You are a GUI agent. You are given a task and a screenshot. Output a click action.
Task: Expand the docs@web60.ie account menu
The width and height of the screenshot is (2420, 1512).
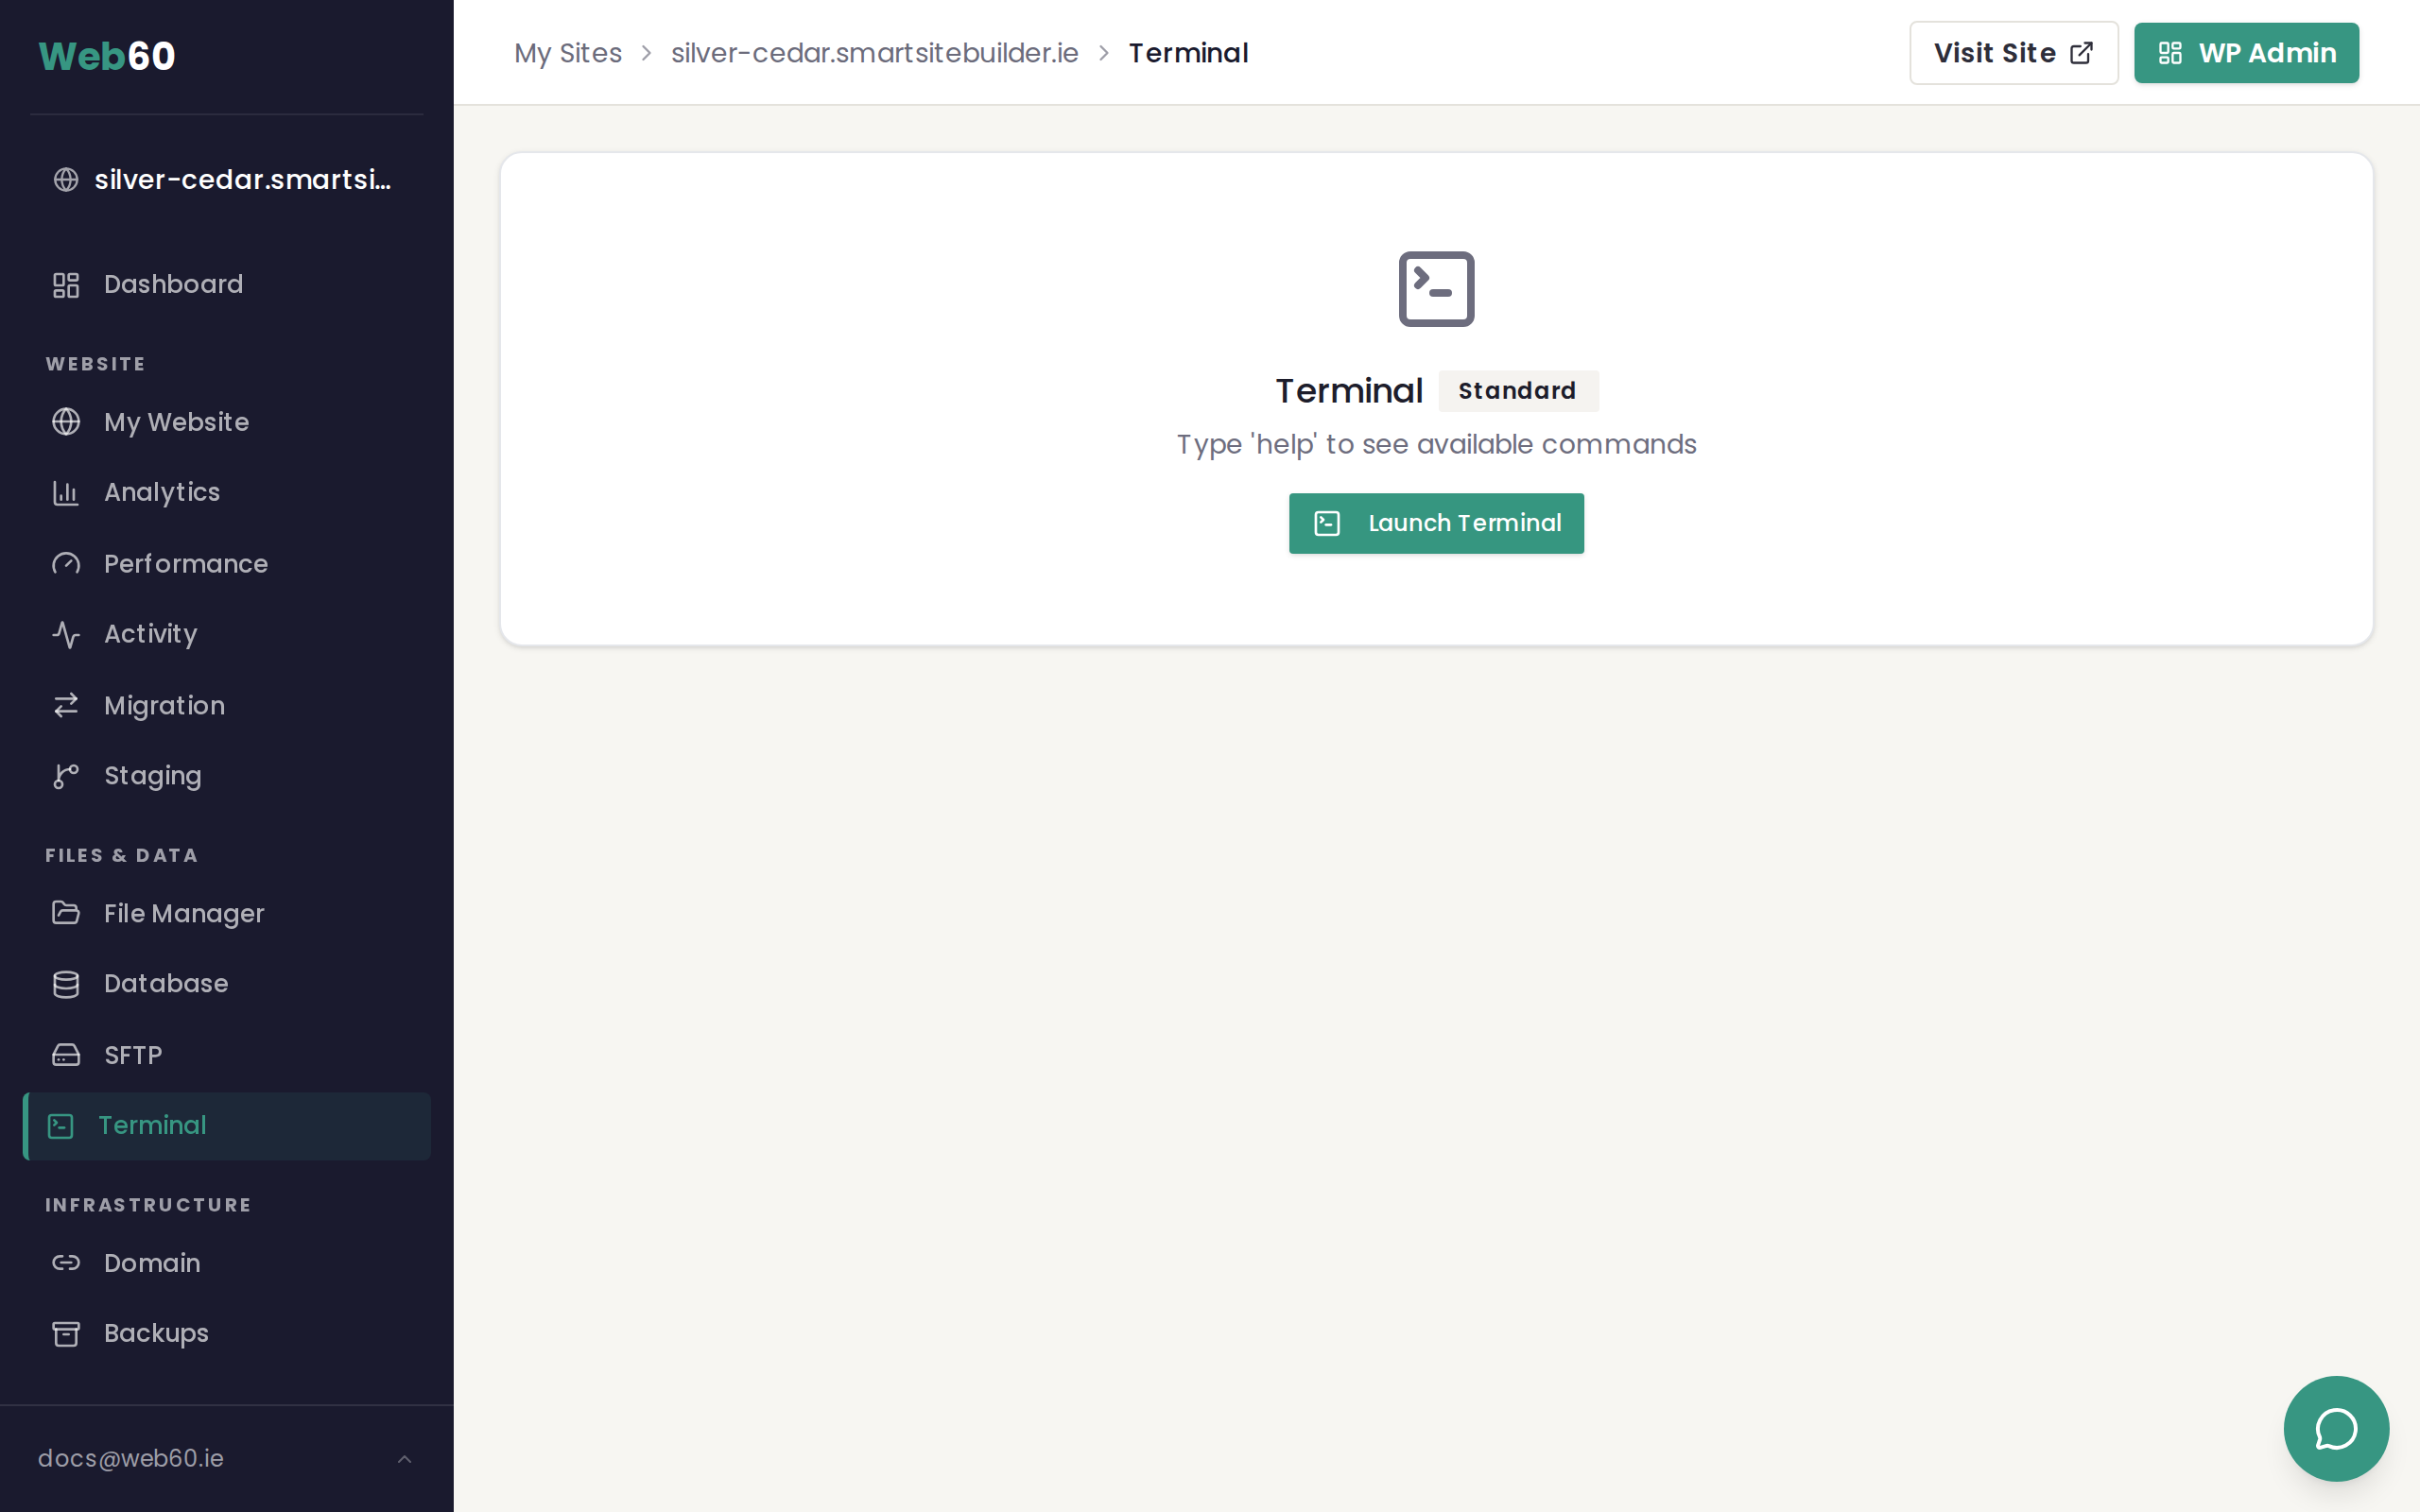pyautogui.click(x=131, y=1458)
